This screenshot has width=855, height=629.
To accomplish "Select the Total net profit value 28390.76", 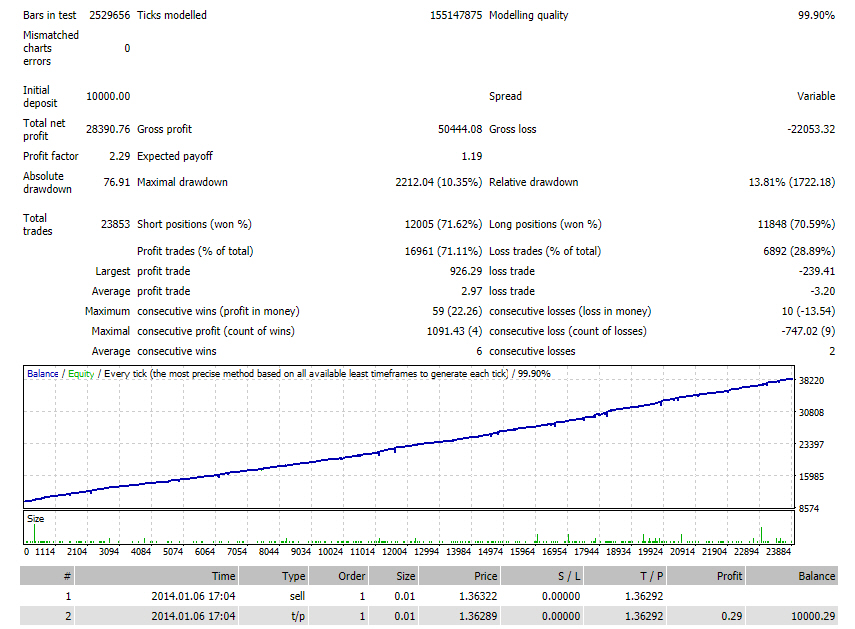I will click(x=108, y=129).
